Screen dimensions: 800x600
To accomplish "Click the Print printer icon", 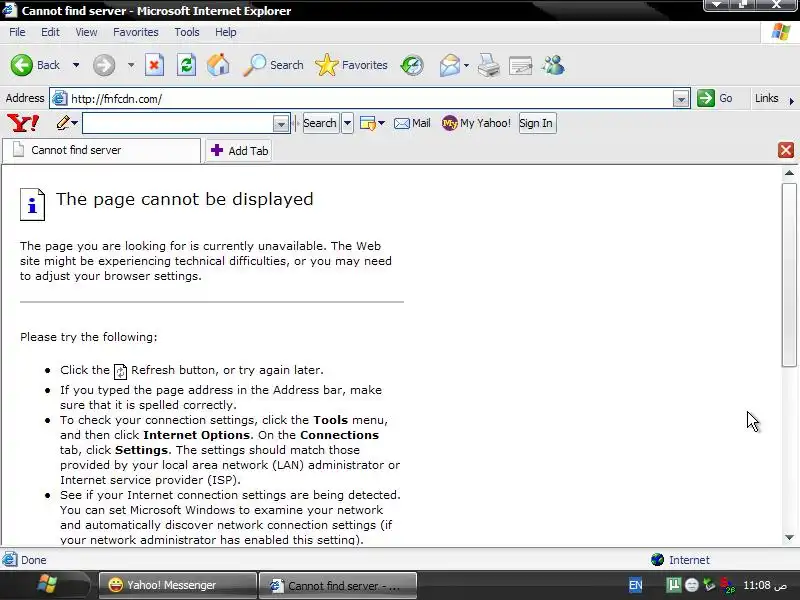I will click(x=488, y=65).
